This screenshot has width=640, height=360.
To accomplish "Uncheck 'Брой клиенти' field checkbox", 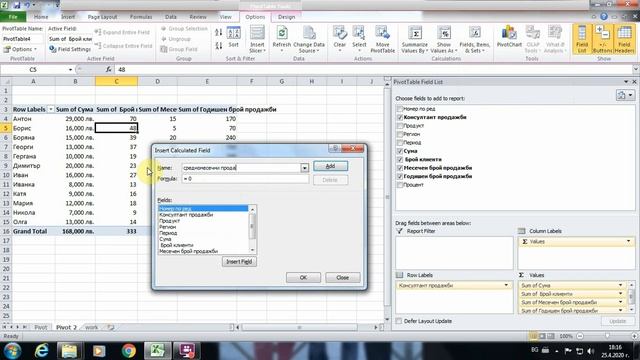I will click(400, 159).
